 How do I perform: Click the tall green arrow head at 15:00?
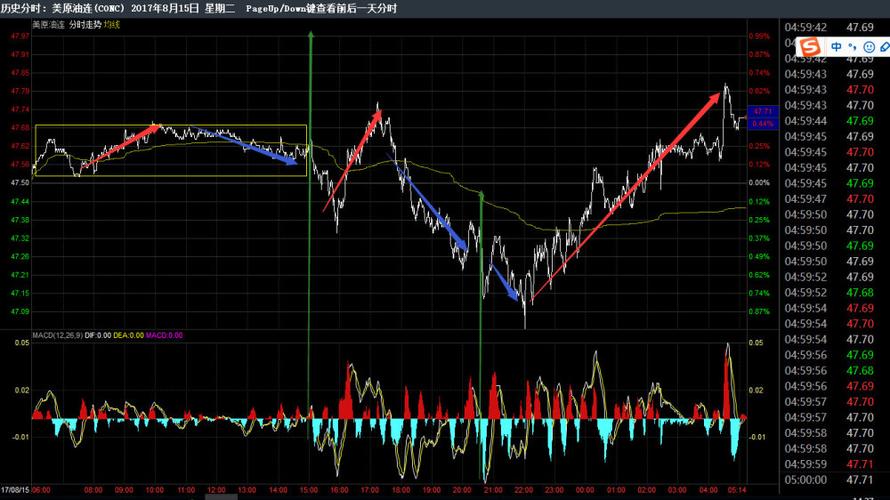[x=310, y=36]
